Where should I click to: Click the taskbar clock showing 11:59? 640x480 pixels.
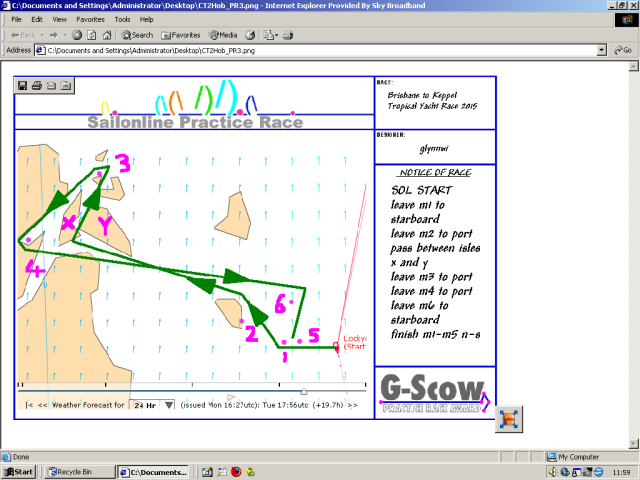tap(621, 472)
